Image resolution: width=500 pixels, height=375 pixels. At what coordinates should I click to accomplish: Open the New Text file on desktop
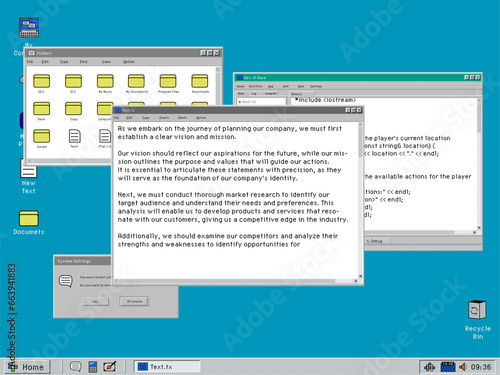(x=29, y=168)
